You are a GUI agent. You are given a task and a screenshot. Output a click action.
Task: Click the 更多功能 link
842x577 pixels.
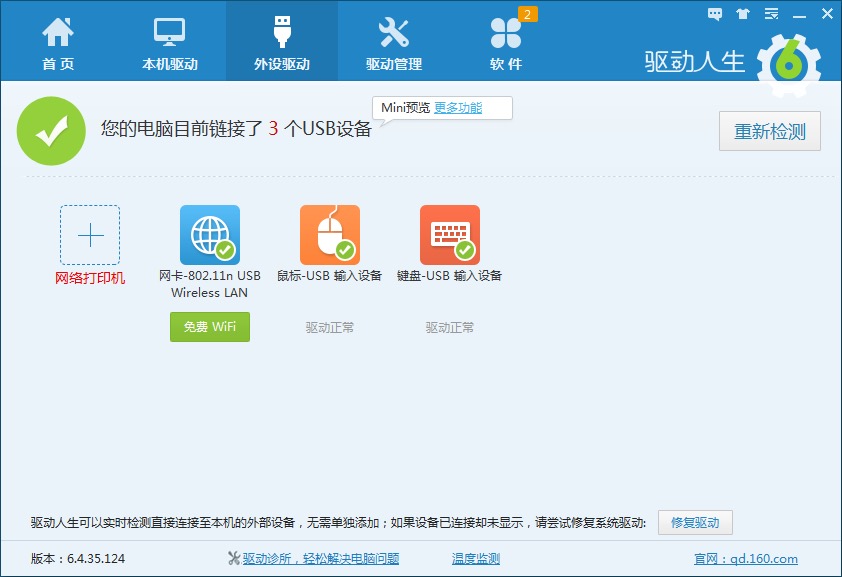tap(458, 108)
